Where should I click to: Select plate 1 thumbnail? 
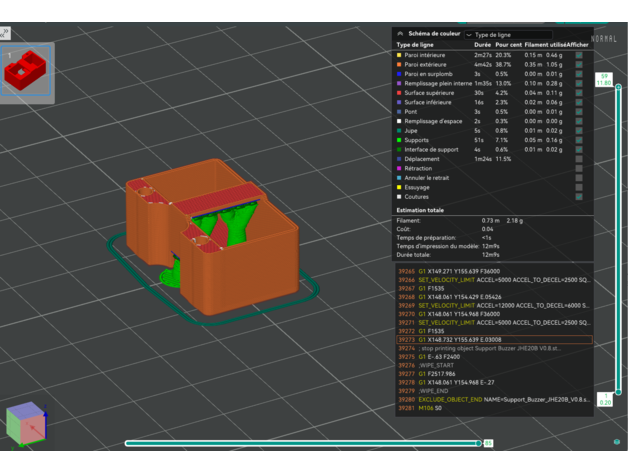click(25, 72)
